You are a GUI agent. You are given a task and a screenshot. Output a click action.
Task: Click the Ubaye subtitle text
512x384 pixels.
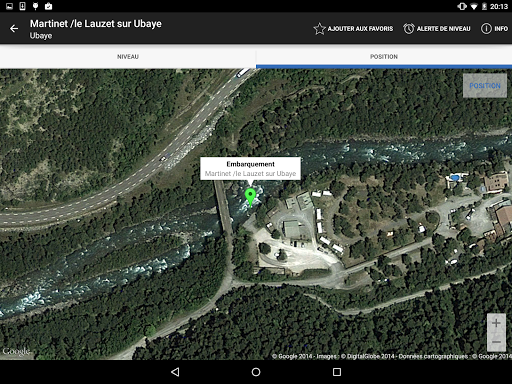tap(41, 36)
